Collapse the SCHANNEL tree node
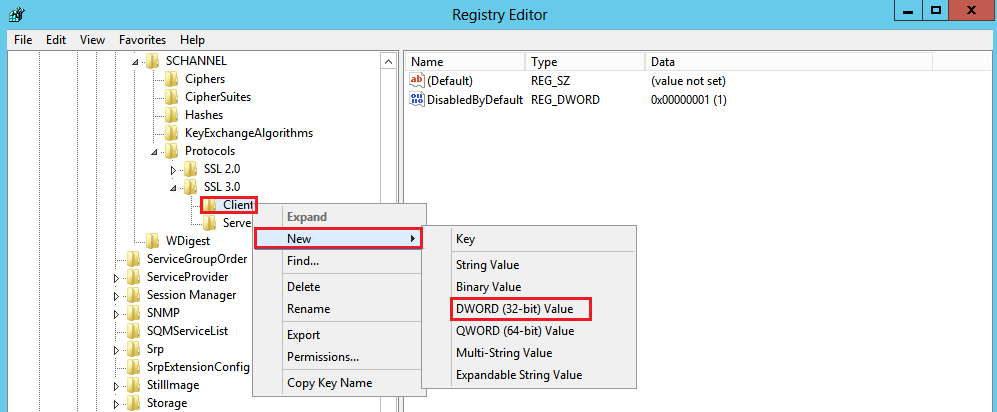 click(136, 62)
